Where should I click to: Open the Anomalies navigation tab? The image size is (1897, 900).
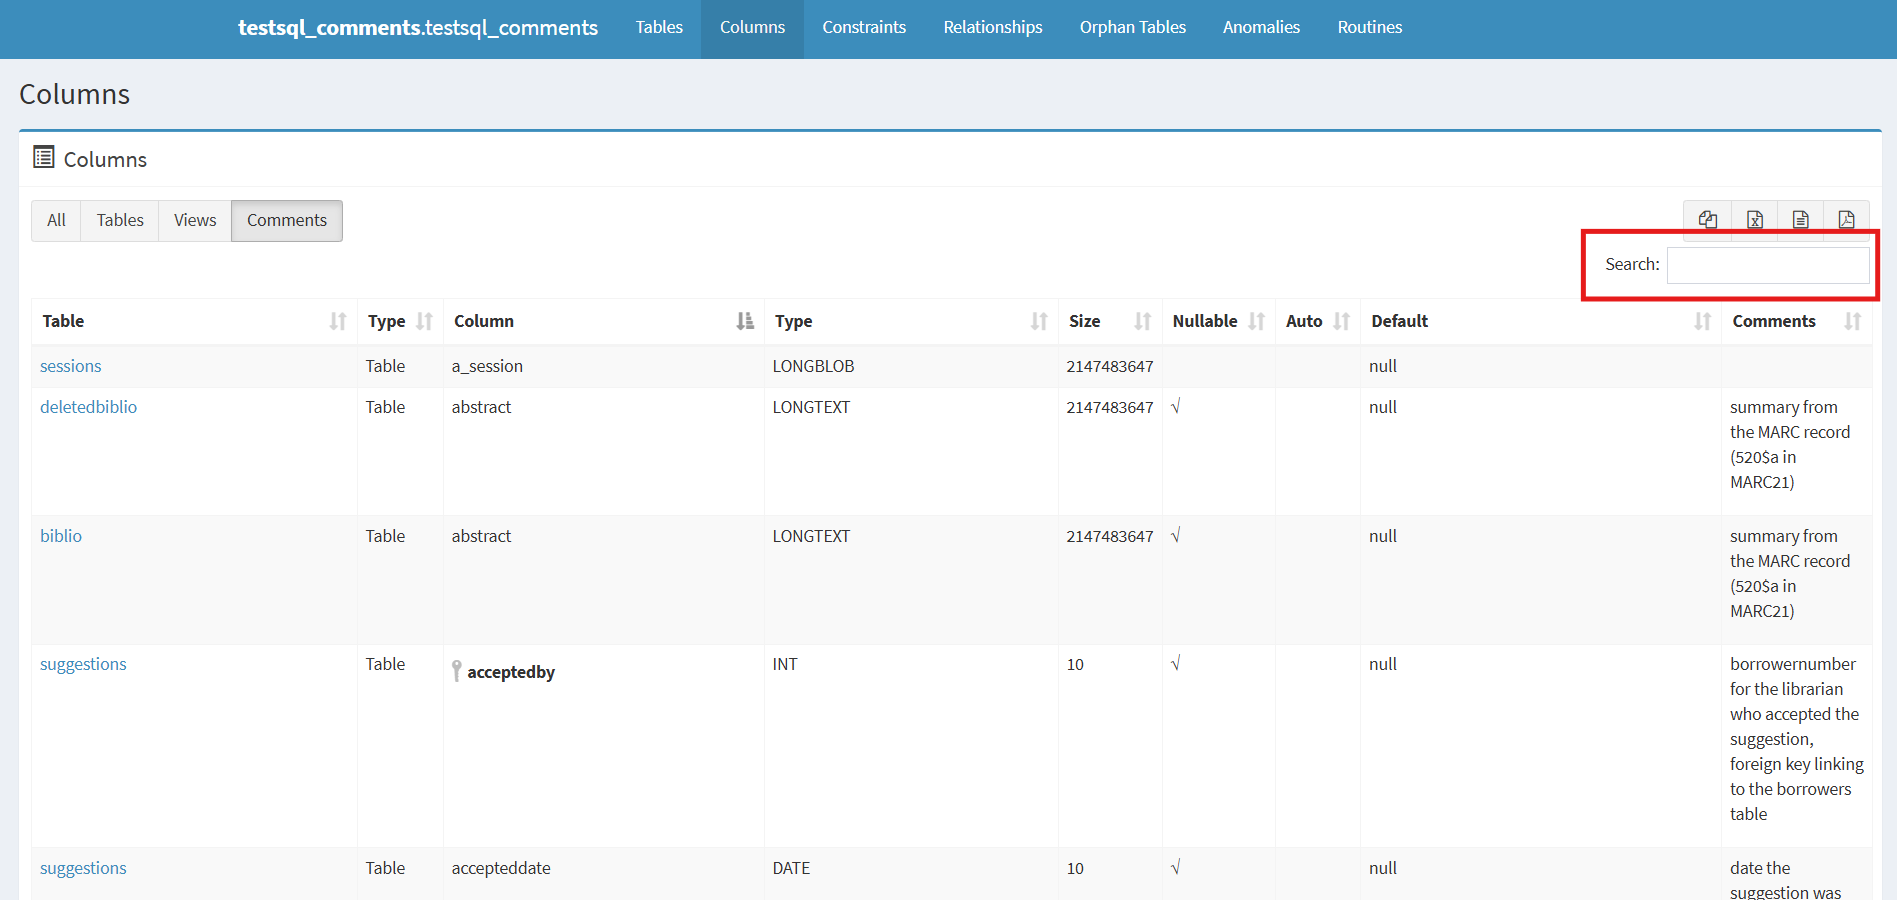click(x=1261, y=28)
